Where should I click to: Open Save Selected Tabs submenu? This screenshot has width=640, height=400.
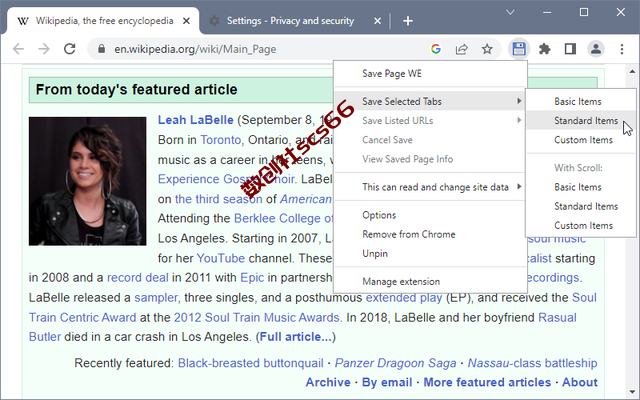431,101
